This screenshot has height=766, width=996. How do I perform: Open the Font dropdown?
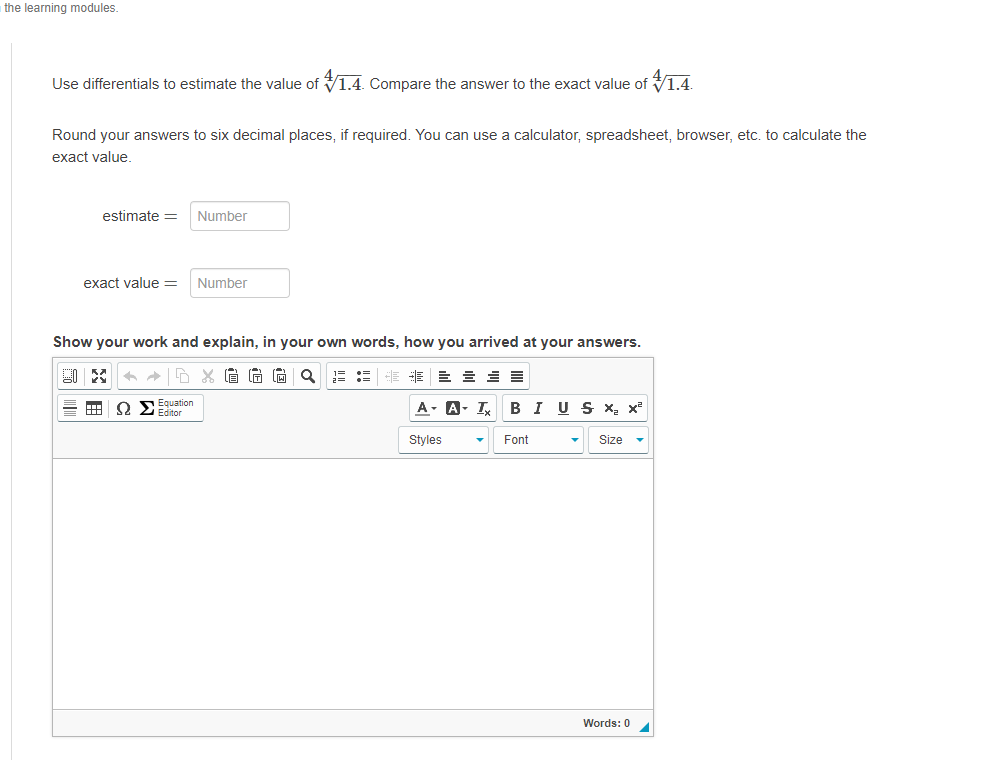click(538, 440)
